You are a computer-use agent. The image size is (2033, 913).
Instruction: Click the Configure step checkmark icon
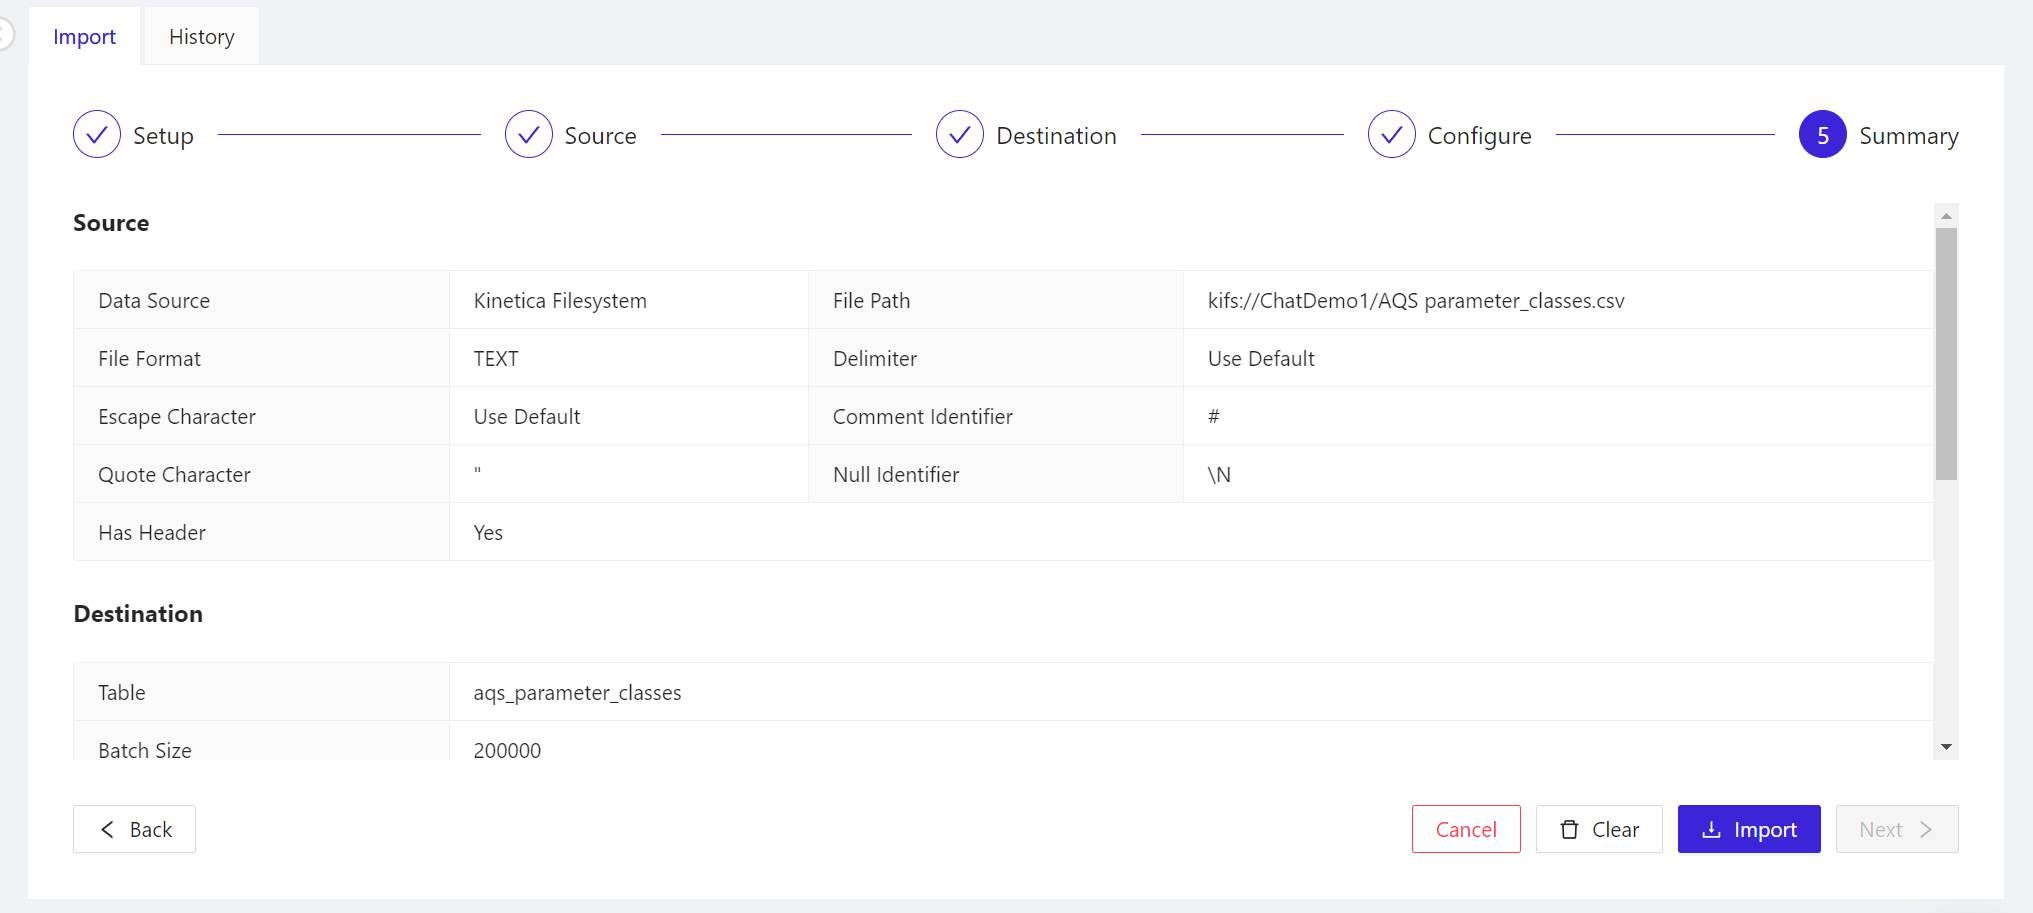click(1391, 135)
